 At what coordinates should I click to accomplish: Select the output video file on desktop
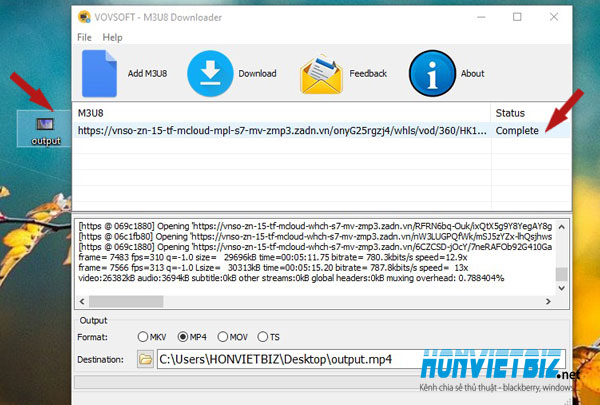(45, 130)
